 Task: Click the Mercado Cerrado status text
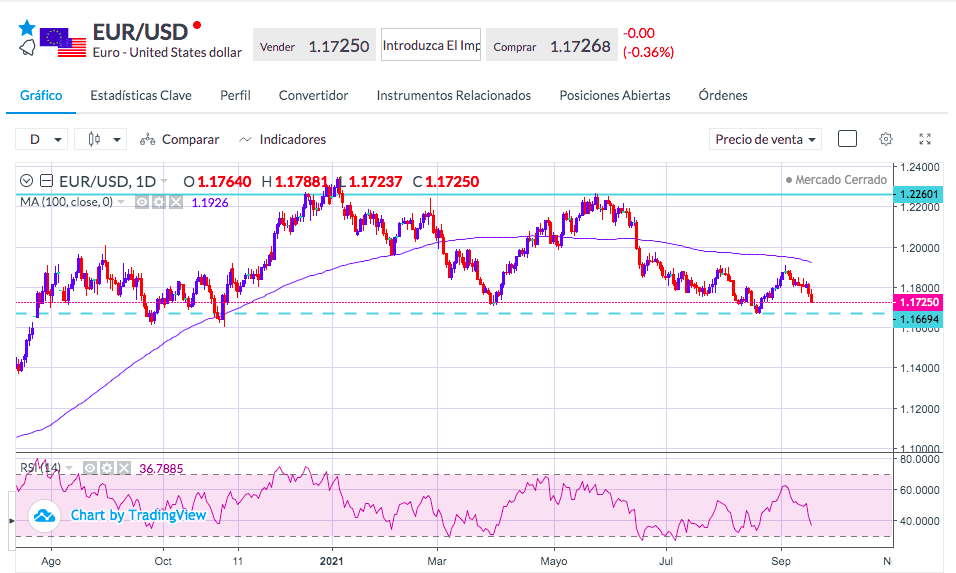(x=836, y=180)
